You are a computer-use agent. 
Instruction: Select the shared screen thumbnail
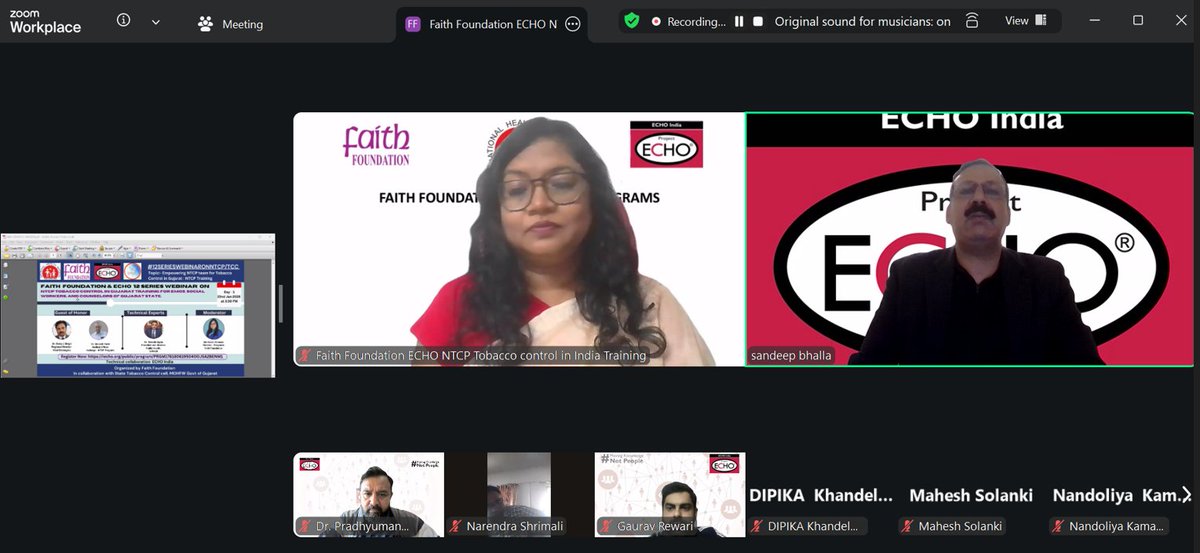(138, 305)
